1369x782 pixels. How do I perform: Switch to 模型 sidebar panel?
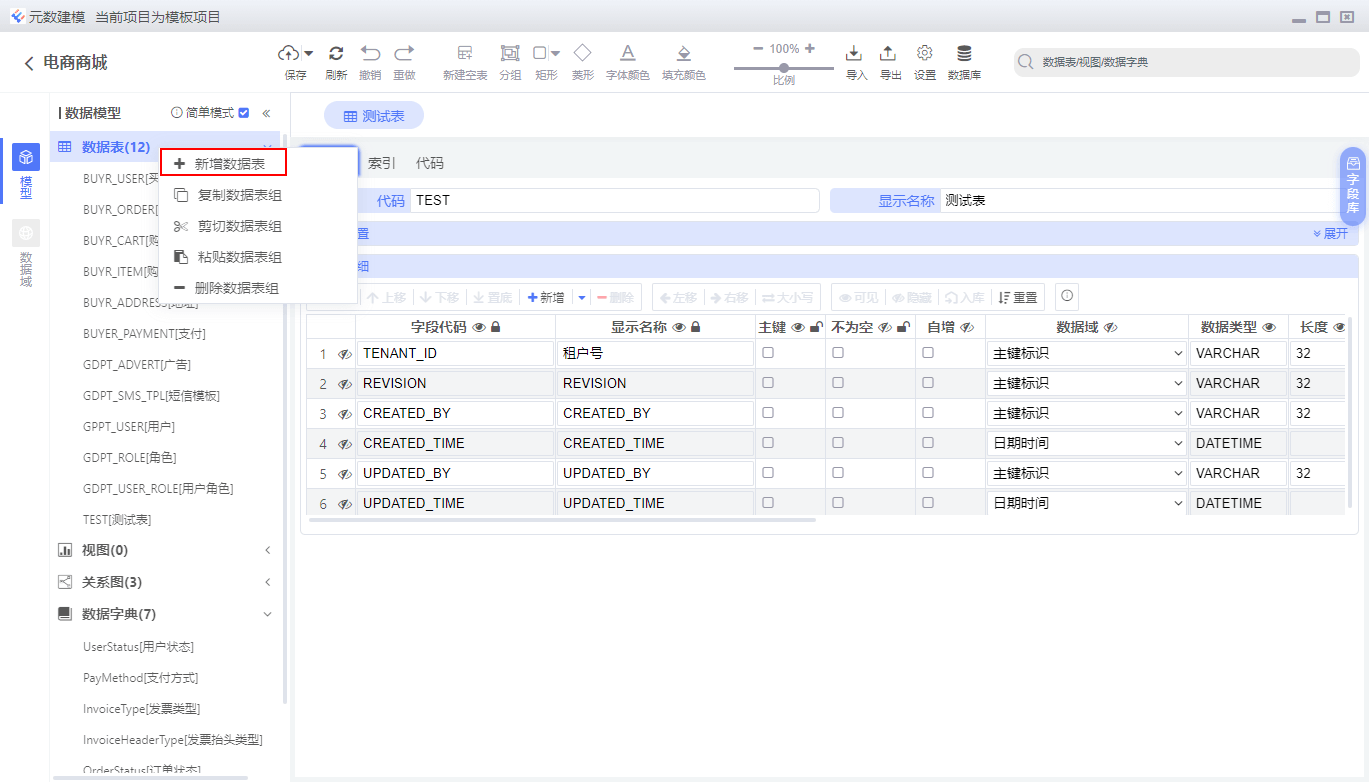pyautogui.click(x=26, y=171)
